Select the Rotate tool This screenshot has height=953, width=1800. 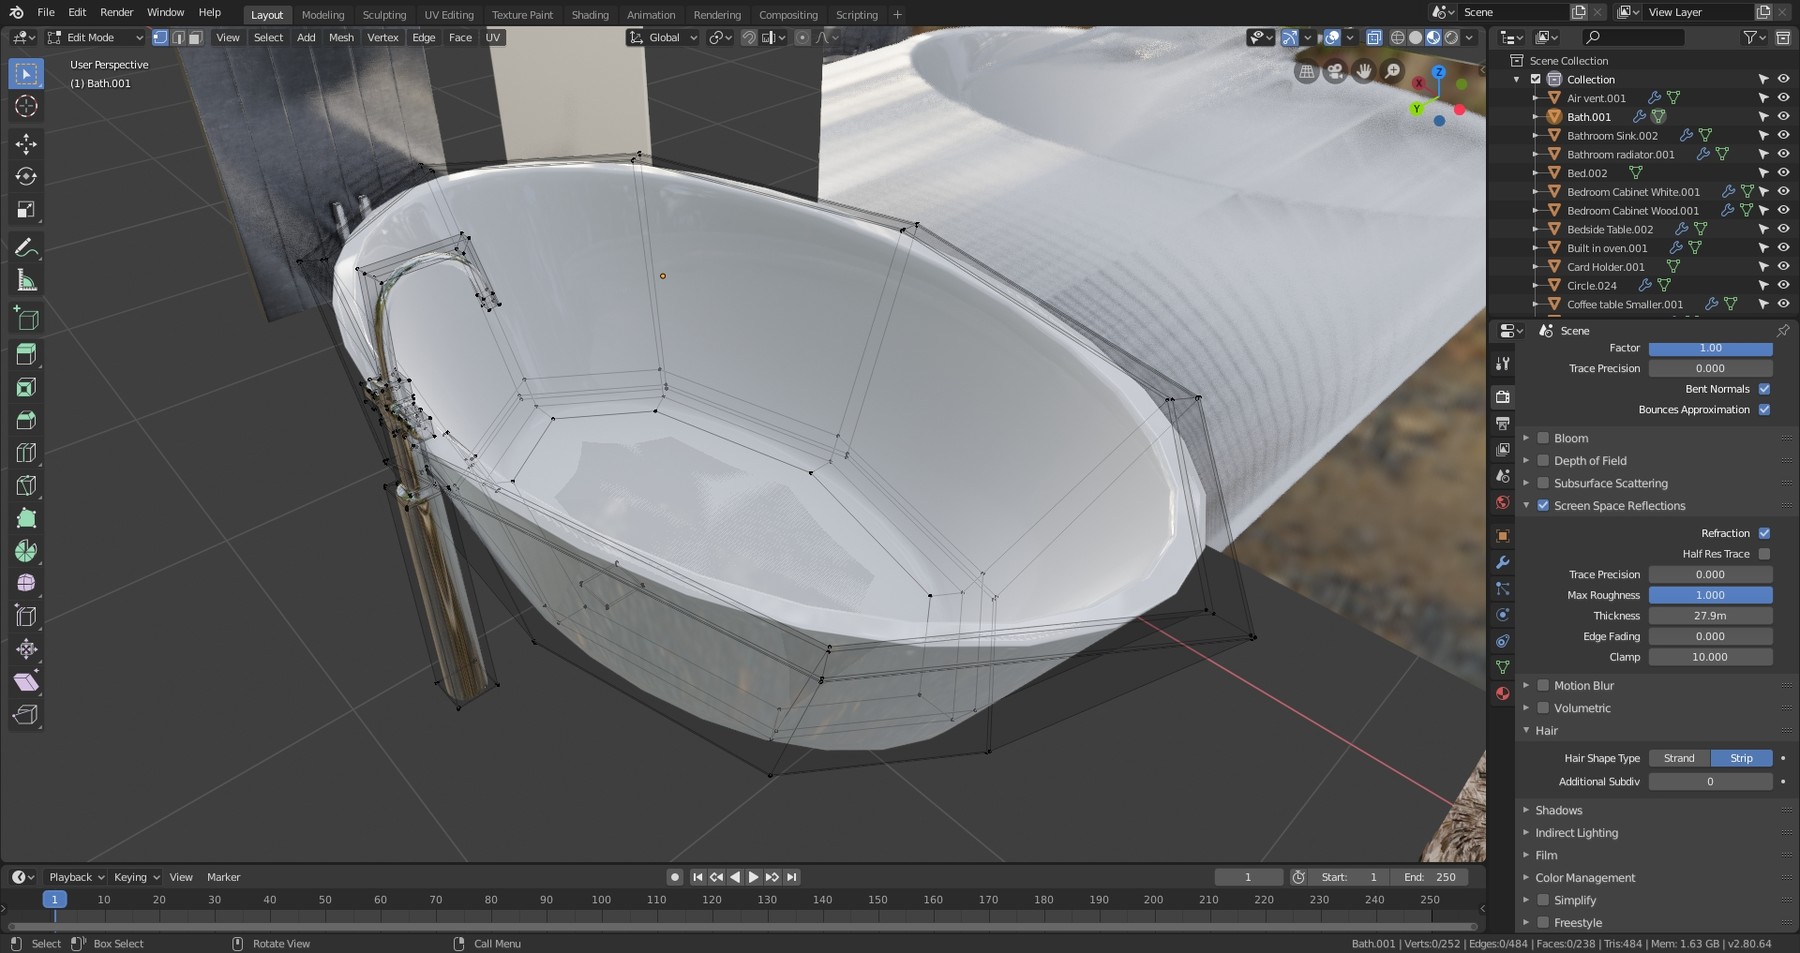pyautogui.click(x=26, y=177)
